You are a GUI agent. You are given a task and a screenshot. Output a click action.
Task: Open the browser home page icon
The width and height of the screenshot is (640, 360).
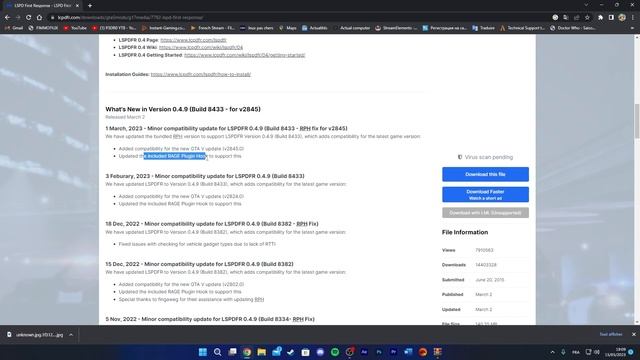click(x=39, y=18)
